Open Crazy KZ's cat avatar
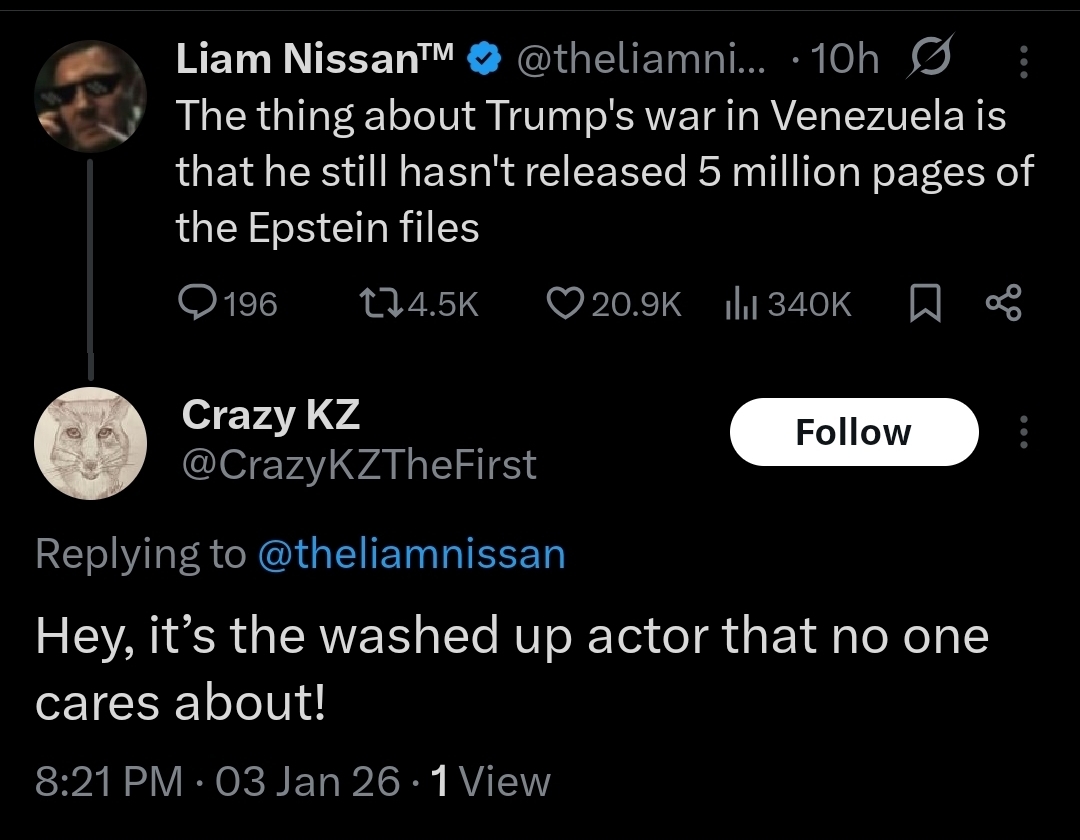1080x840 pixels. (90, 442)
